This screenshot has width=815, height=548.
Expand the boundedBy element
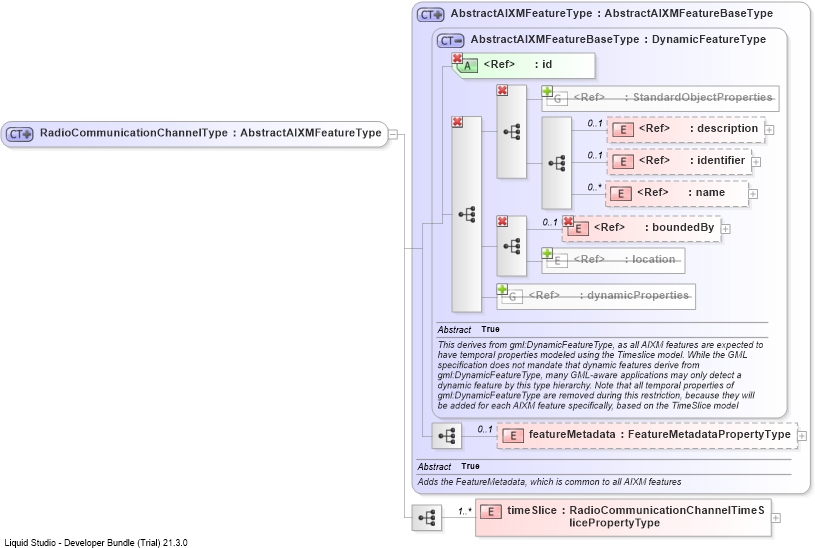[x=726, y=229]
